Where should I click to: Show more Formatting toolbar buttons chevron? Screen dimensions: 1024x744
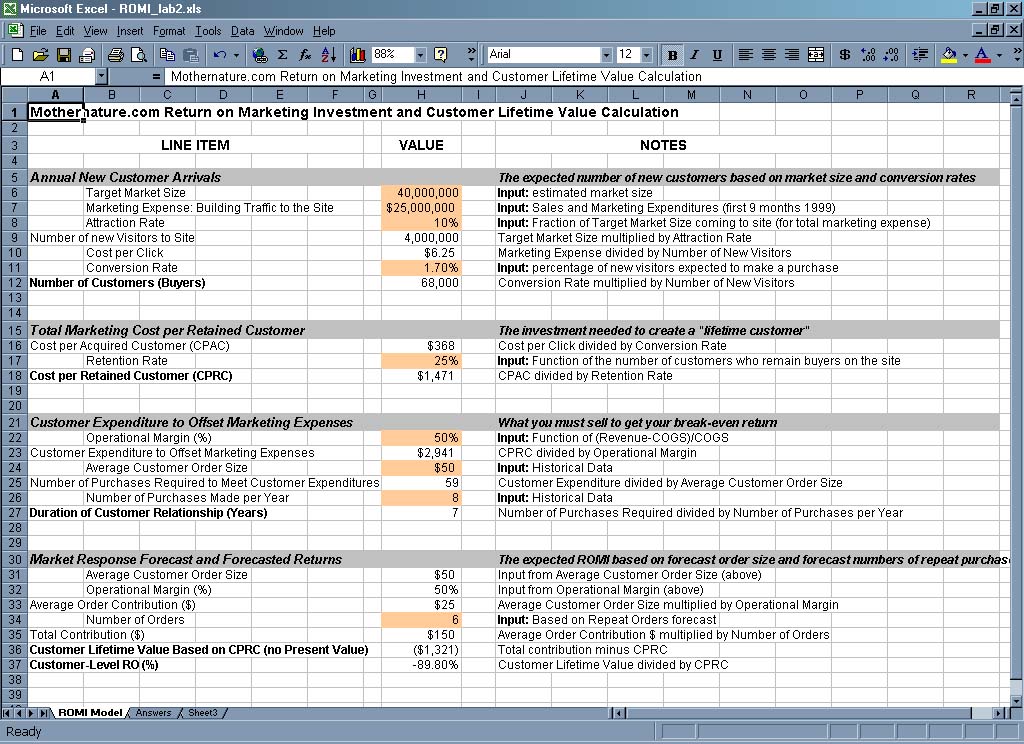pyautogui.click(x=1017, y=54)
